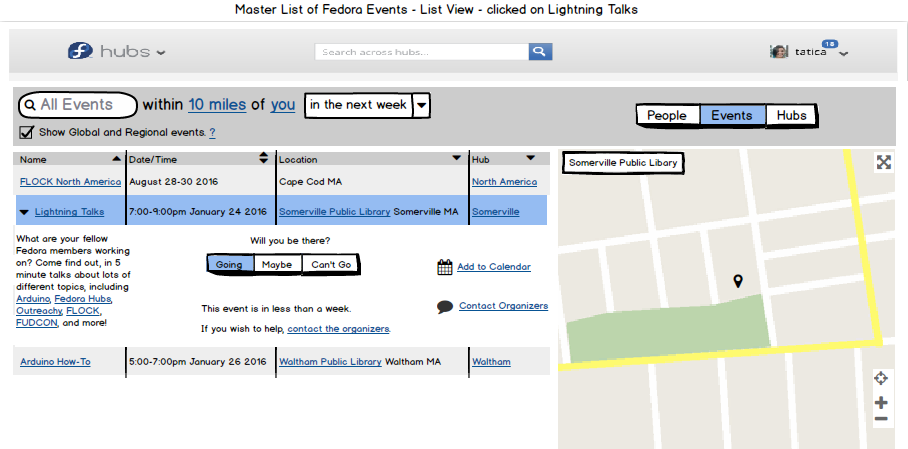The height and width of the screenshot is (449, 908).
Task: Open the Waltham Public Library link
Action: pos(330,362)
